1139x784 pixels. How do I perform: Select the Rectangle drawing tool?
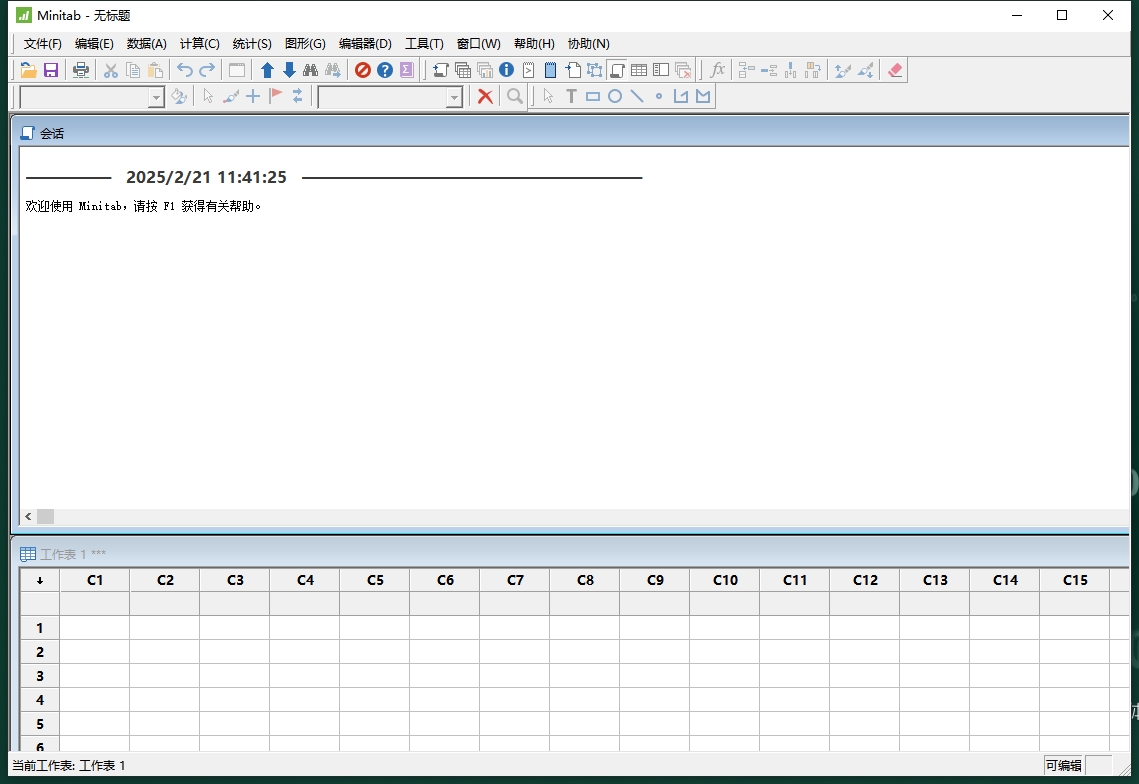click(593, 96)
